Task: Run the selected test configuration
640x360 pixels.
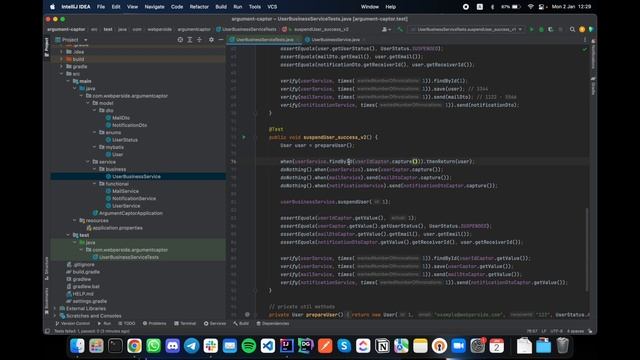Action: 531,29
